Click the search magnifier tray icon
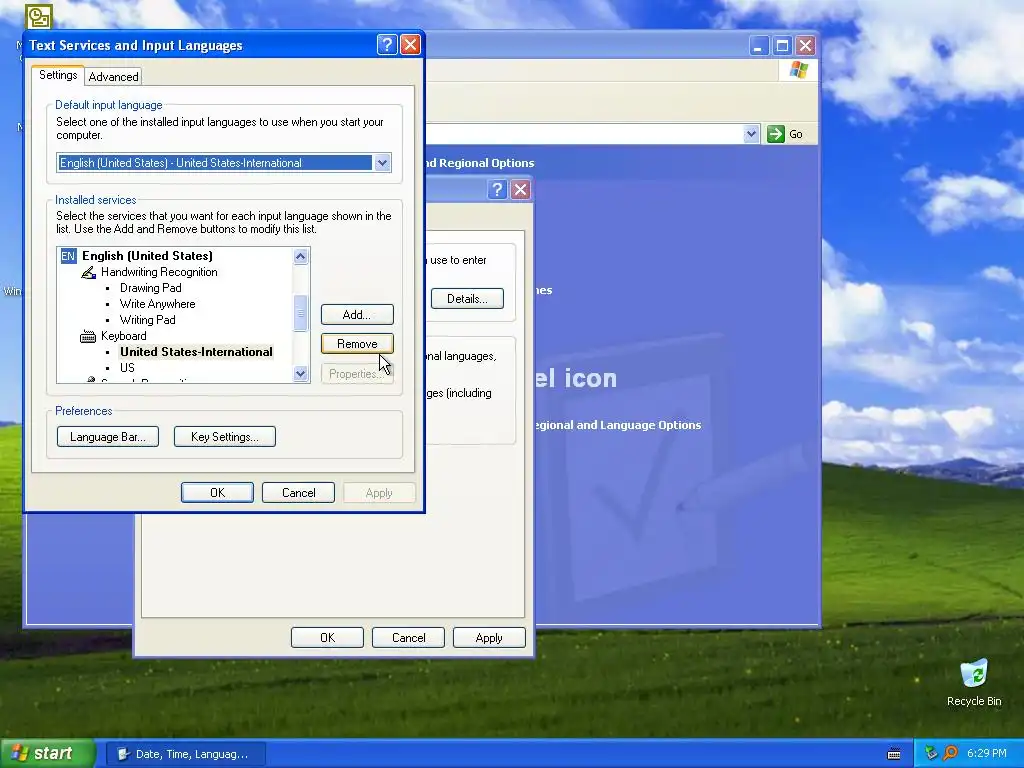The height and width of the screenshot is (768, 1024). (950, 754)
